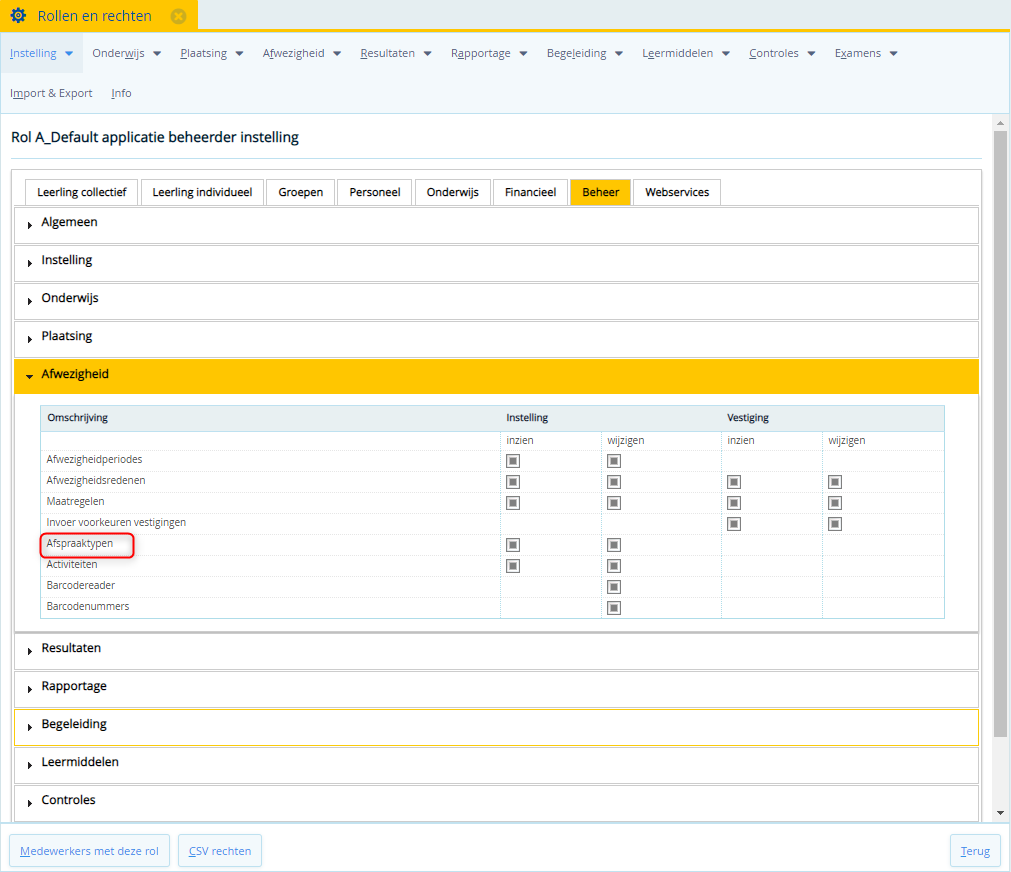The height and width of the screenshot is (872, 1011).
Task: Toggle Afspraaktypen Instelling wijzigen checkbox
Action: tap(614, 545)
